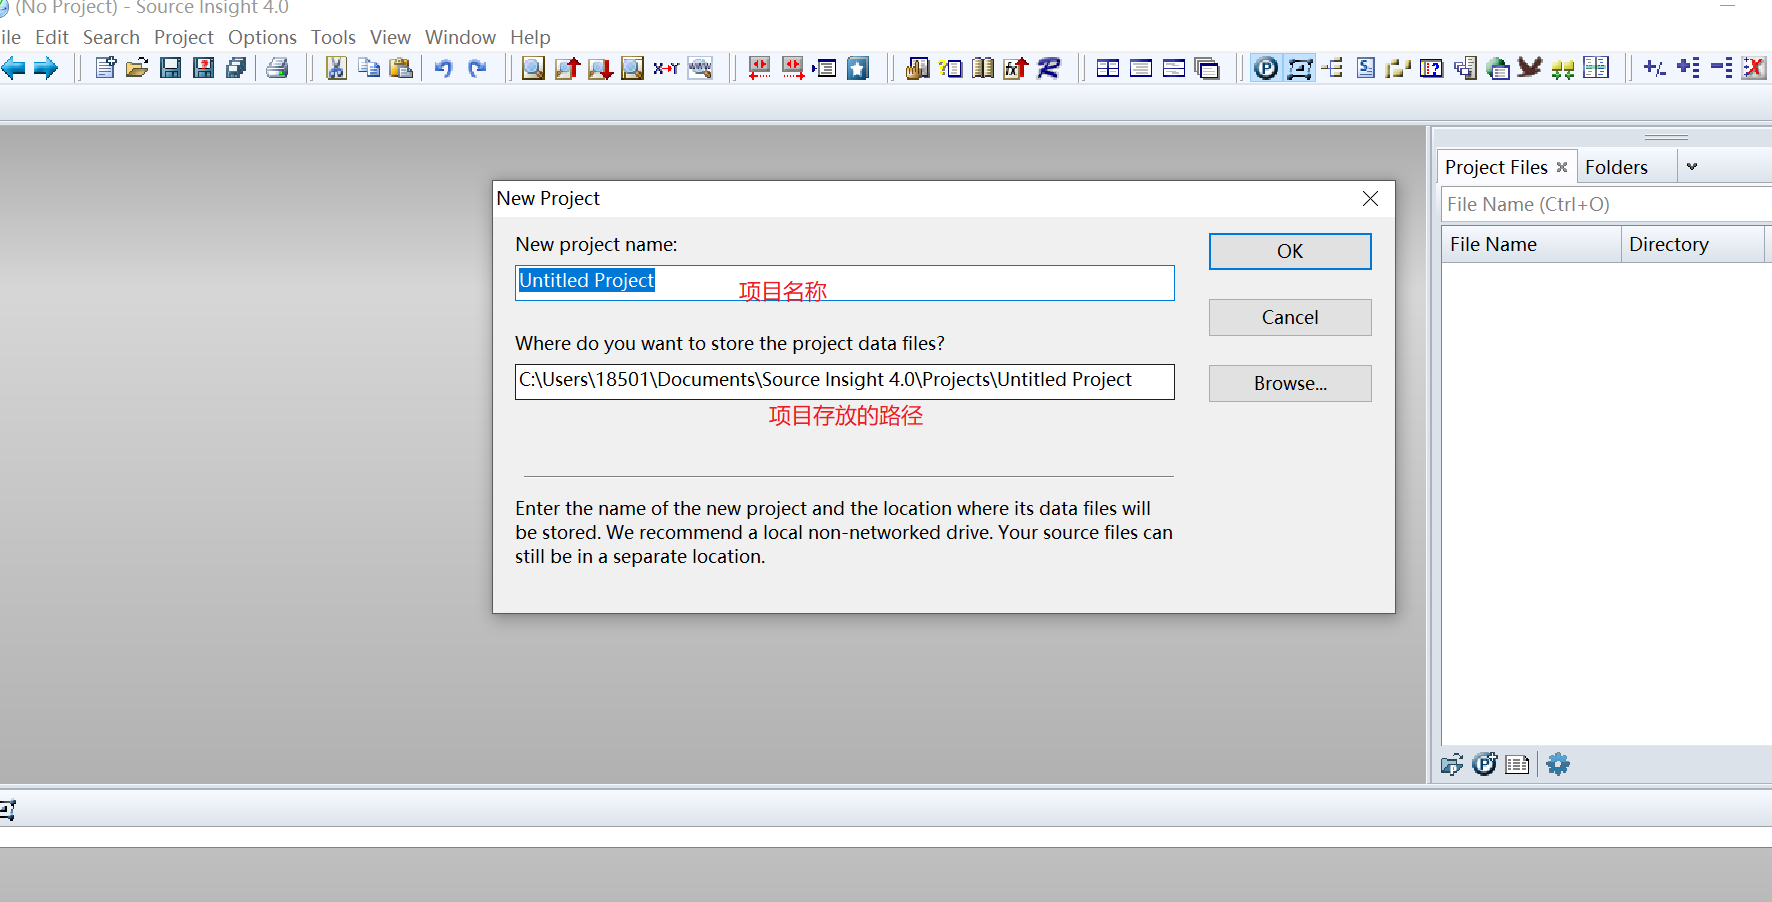
Task: Toggle the Project Window P icon
Action: [x=1266, y=68]
